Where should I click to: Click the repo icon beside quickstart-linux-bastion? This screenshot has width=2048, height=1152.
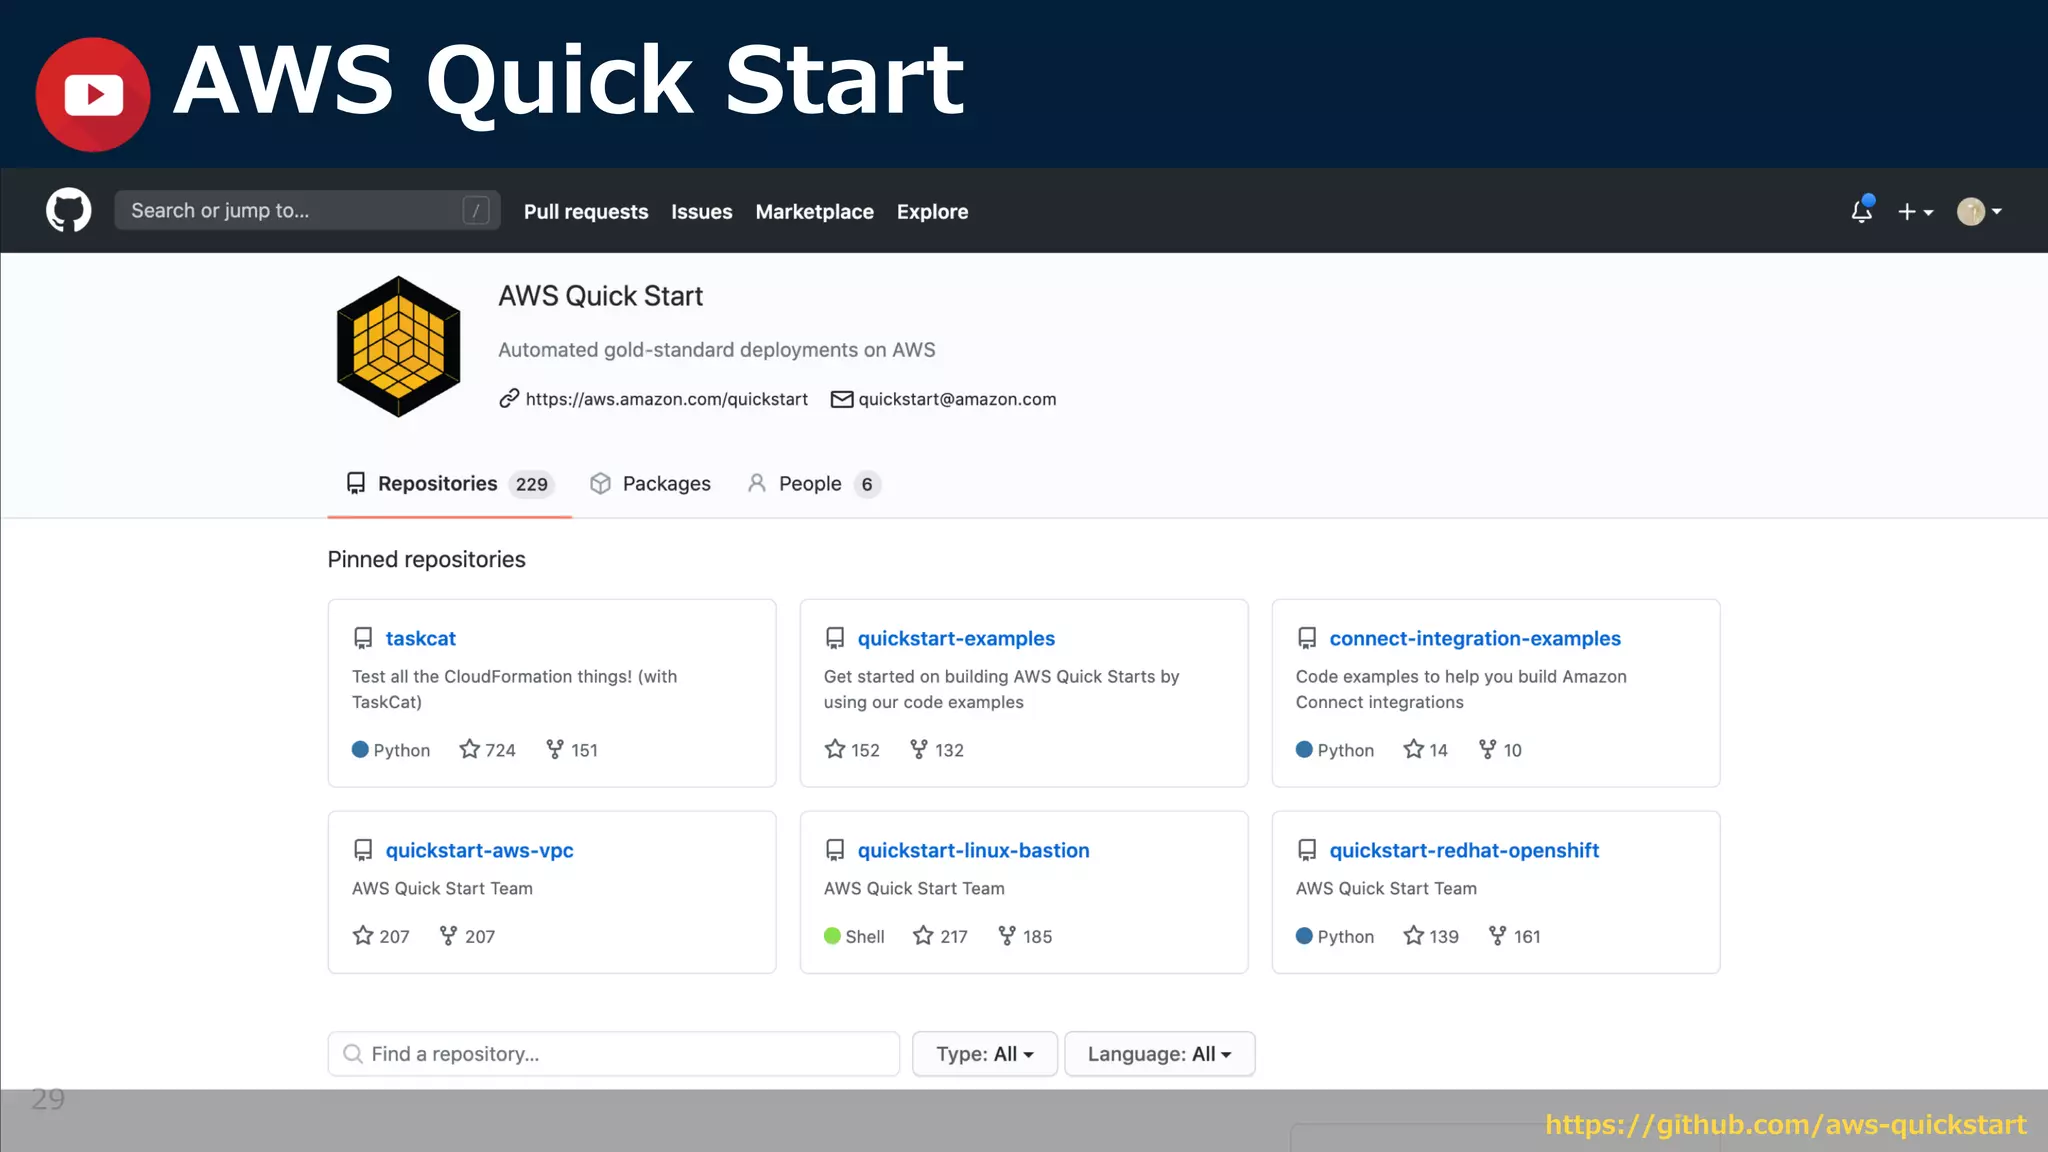point(835,850)
